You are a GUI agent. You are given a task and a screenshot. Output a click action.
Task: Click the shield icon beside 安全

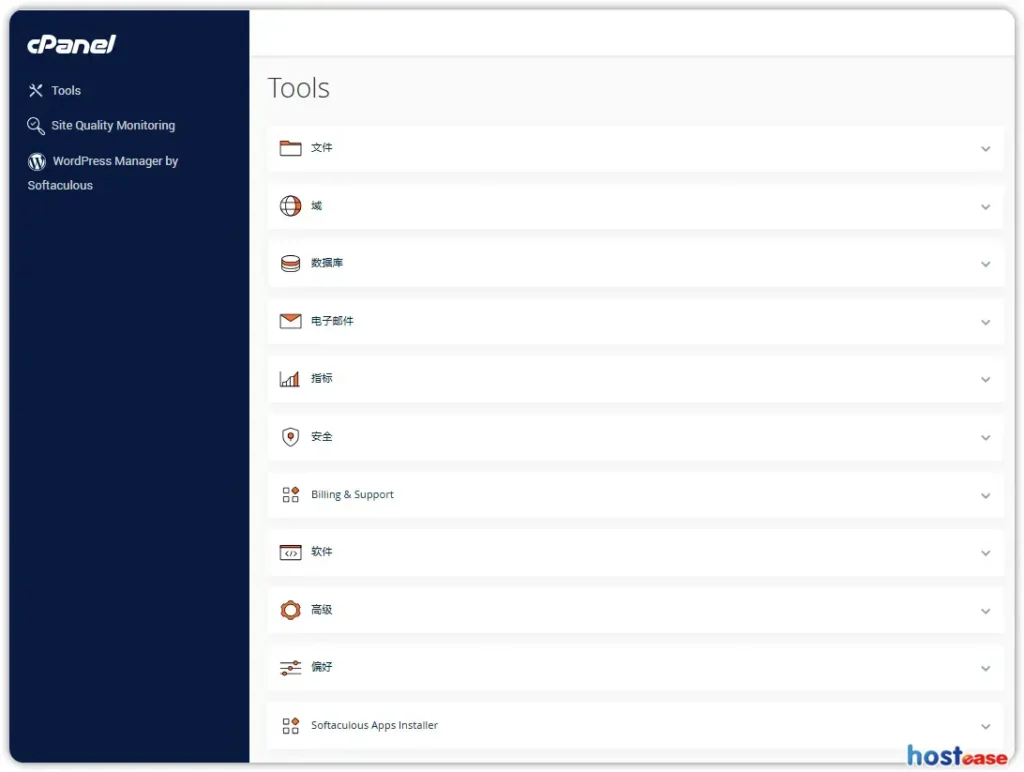(x=290, y=437)
